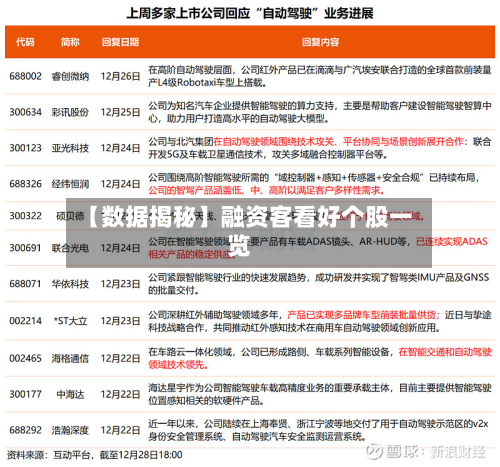Select stock code 300322

tap(26, 216)
